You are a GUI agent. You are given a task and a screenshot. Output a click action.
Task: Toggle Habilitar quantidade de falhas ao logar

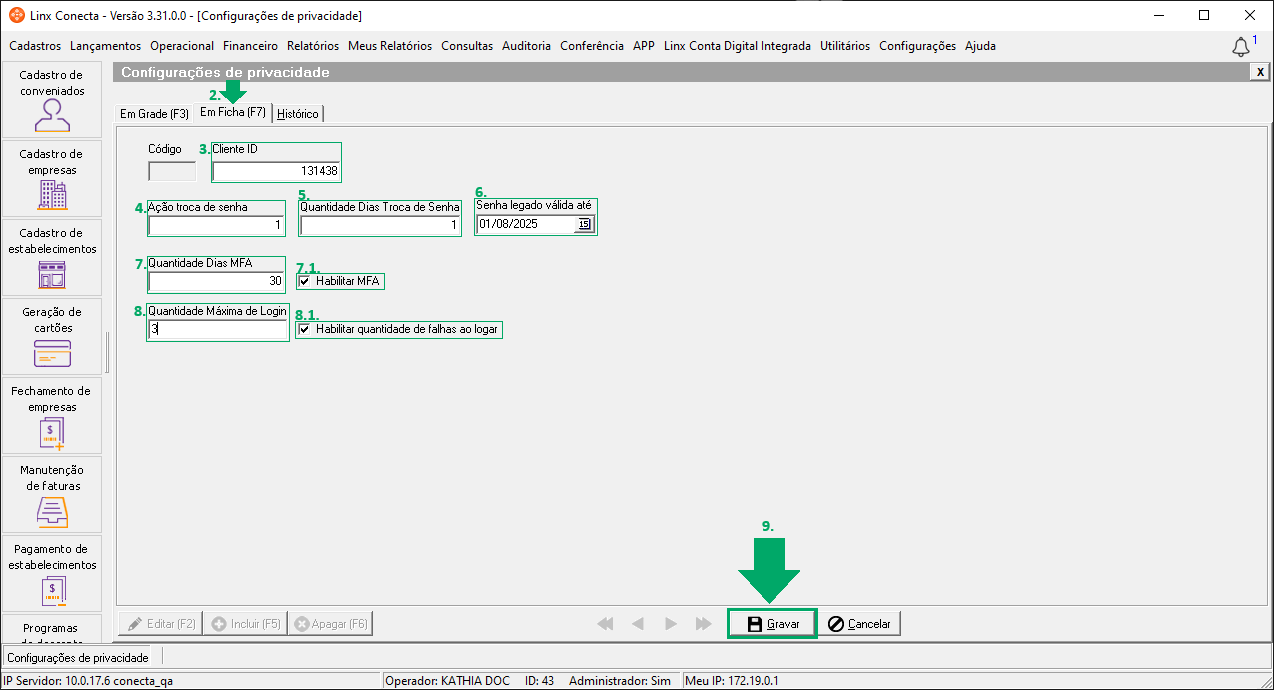304,329
